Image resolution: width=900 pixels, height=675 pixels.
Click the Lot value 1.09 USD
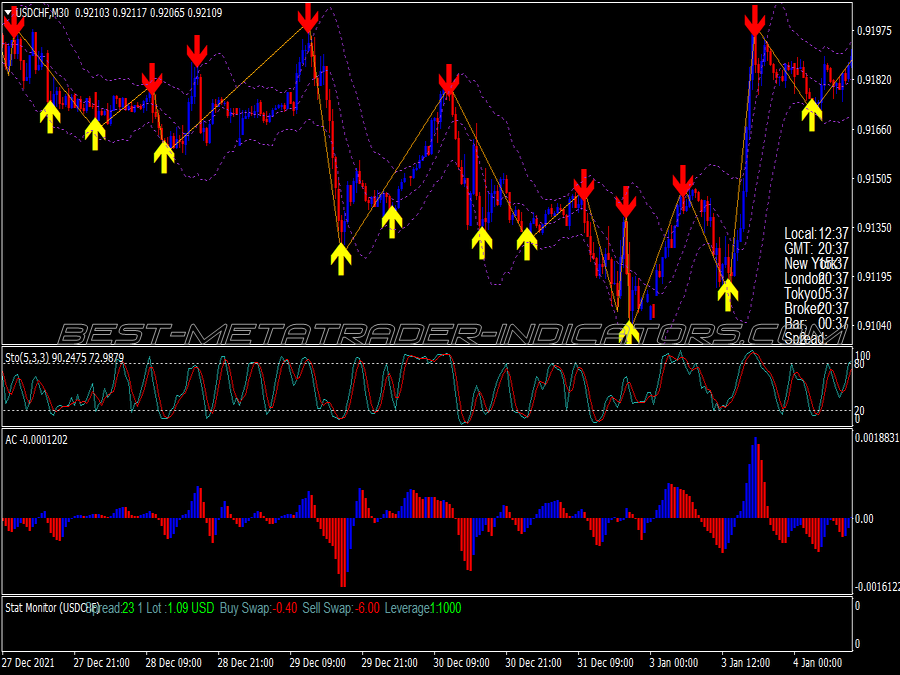pyautogui.click(x=191, y=608)
